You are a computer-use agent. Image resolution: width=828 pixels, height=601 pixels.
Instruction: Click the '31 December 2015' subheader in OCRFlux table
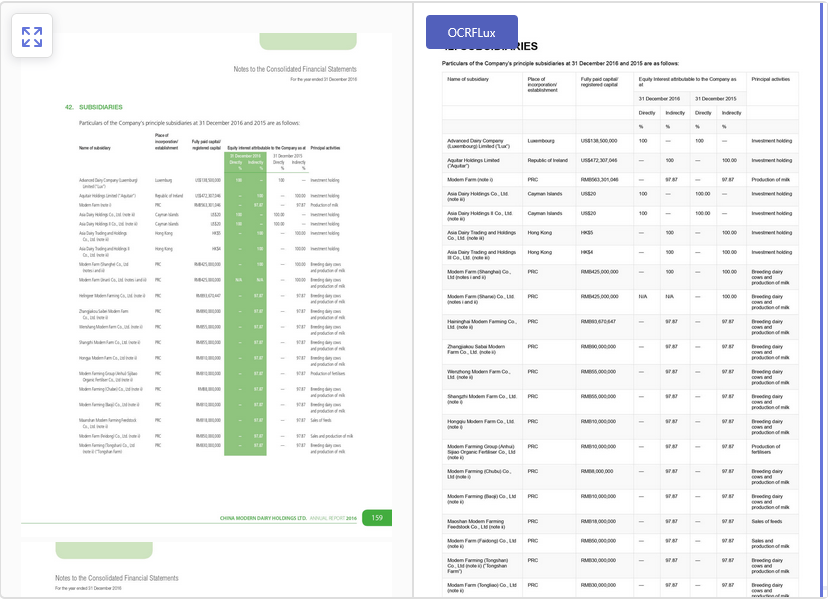pyautogui.click(x=716, y=99)
